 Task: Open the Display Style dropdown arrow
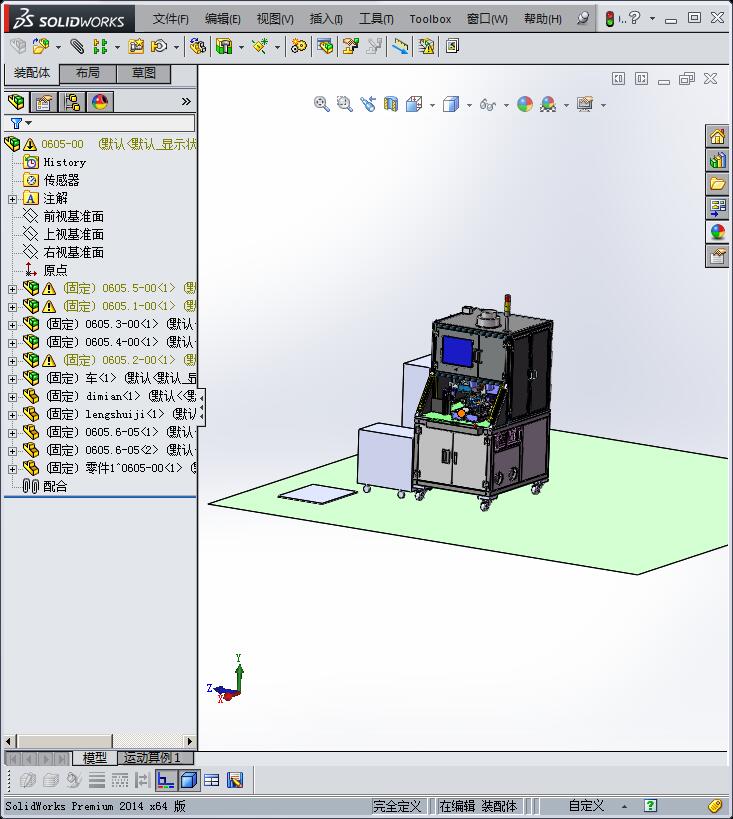click(469, 105)
